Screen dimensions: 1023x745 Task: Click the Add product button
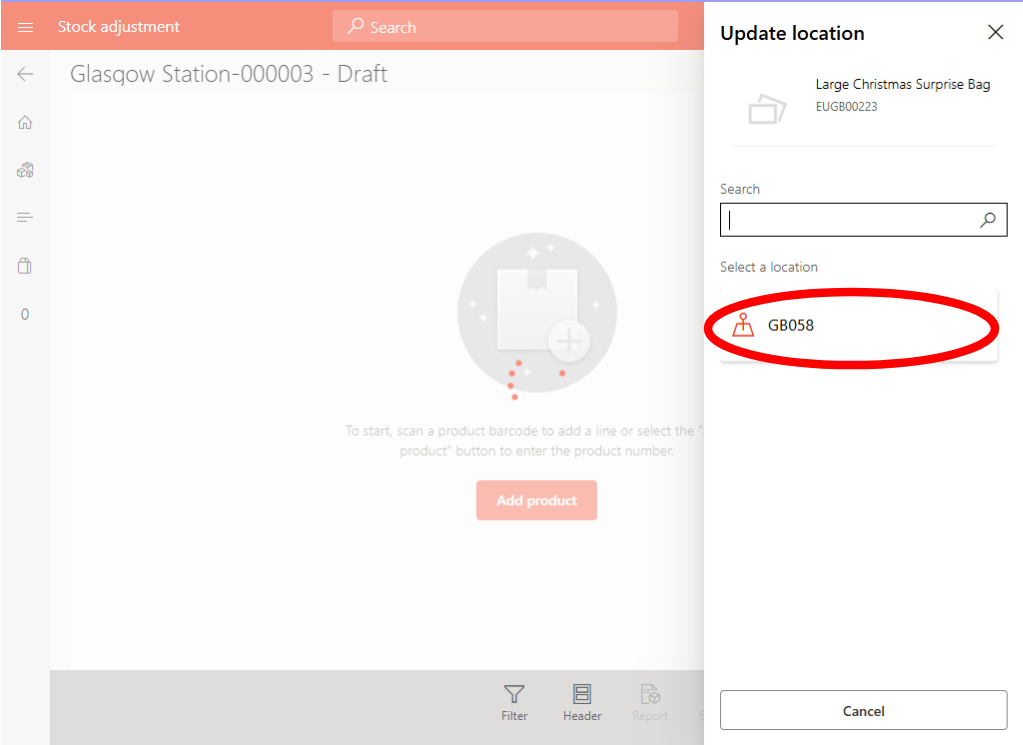click(536, 500)
